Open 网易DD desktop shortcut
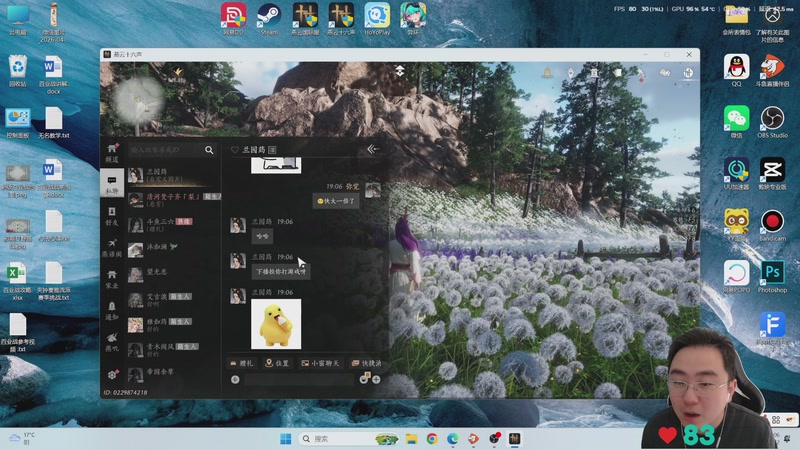Screen dimensions: 800x450 pyautogui.click(x=233, y=19)
